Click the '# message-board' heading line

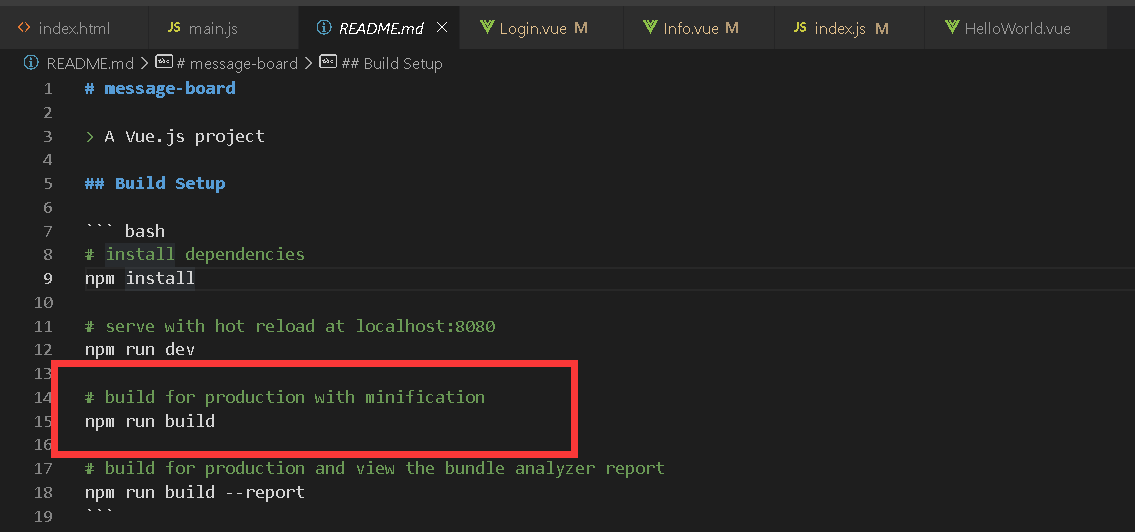coord(160,88)
